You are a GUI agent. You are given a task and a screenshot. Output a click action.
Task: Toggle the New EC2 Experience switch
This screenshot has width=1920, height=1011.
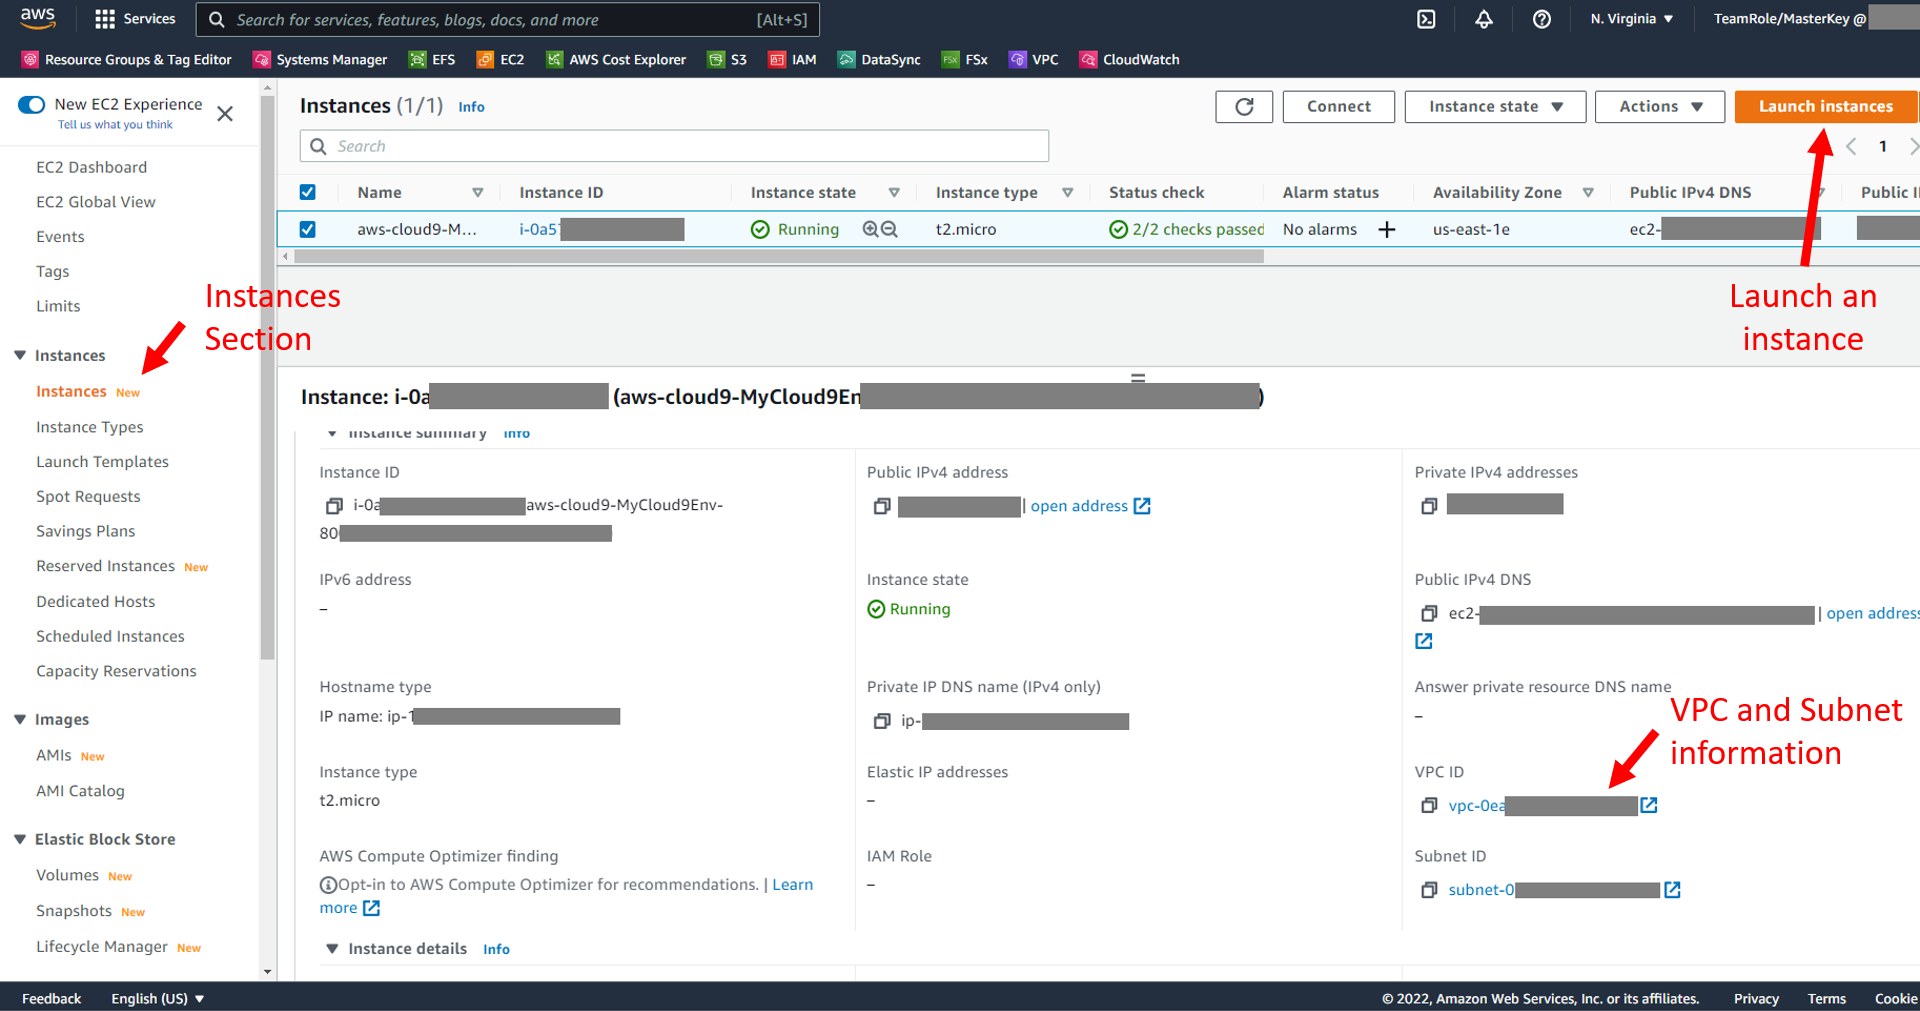pos(32,105)
